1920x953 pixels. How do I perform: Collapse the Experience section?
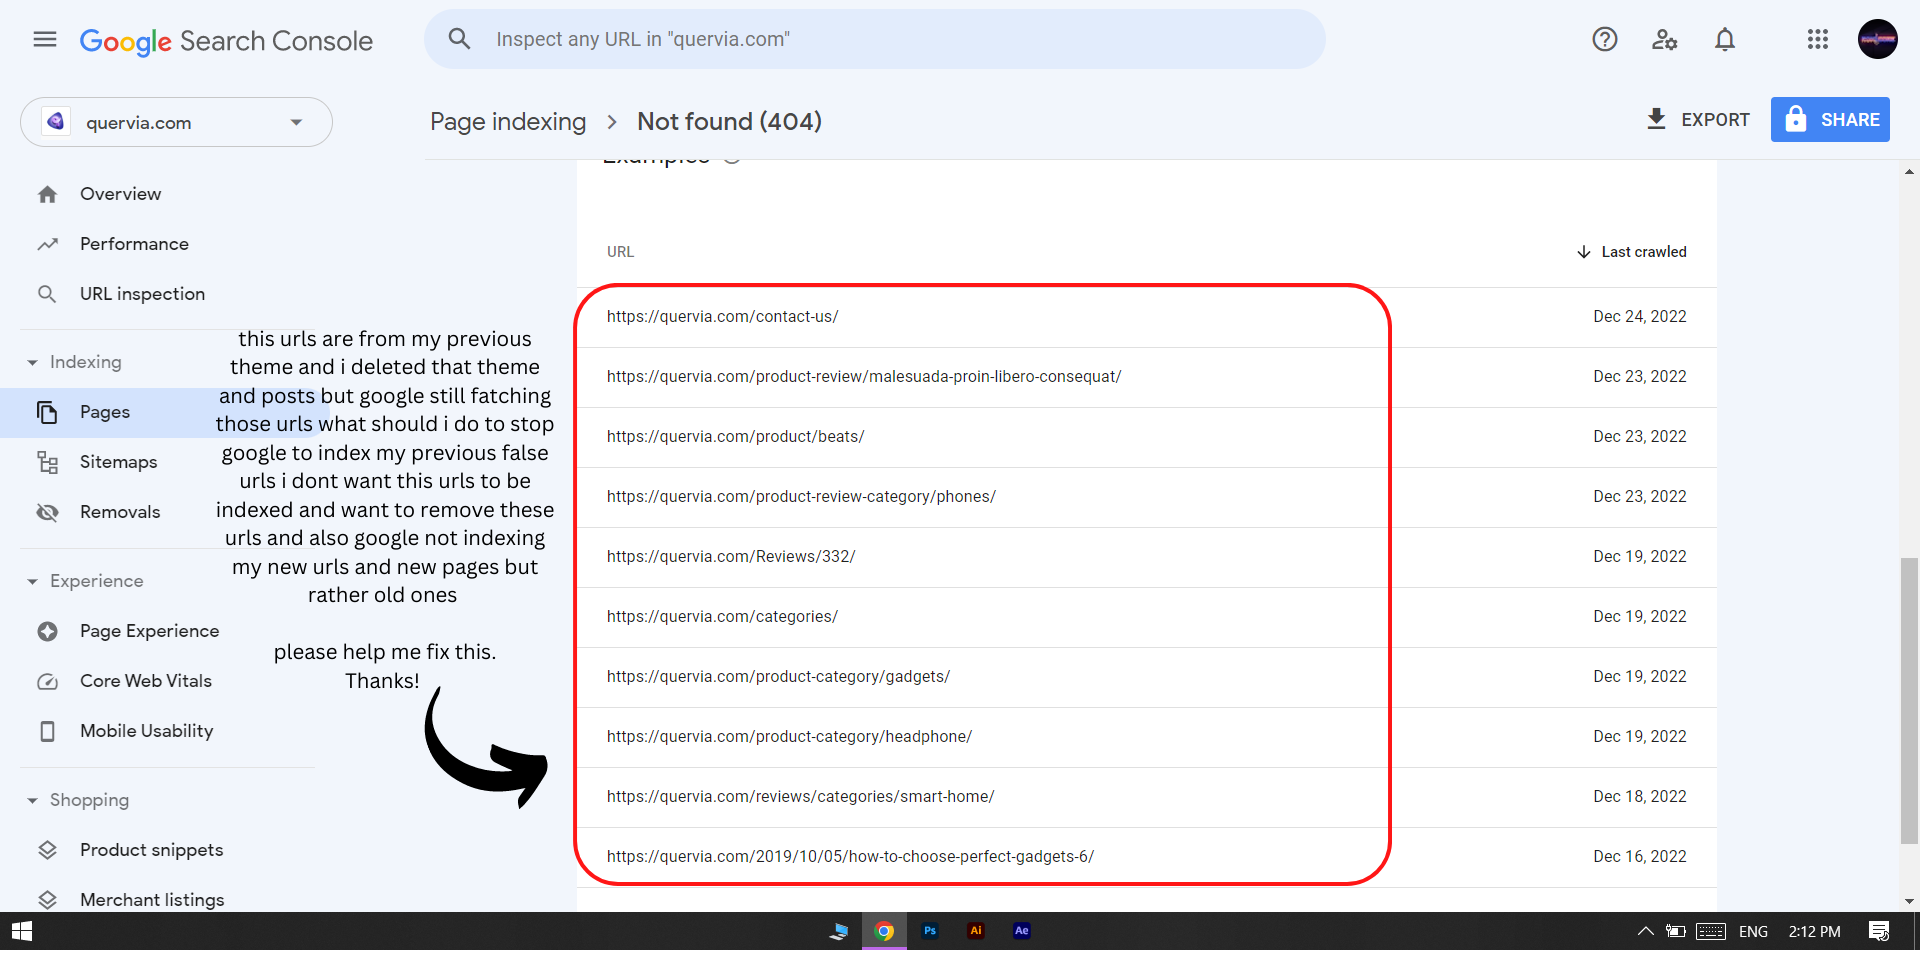pos(32,581)
